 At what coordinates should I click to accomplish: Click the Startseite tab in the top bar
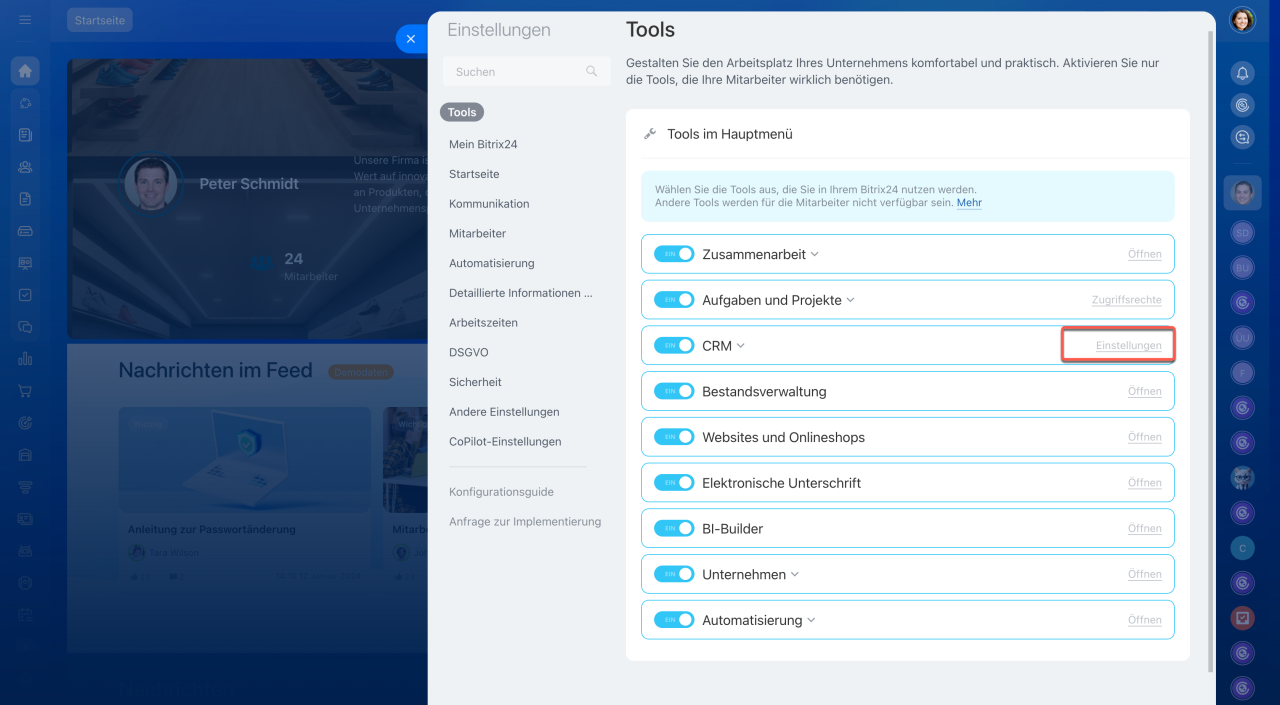[x=100, y=20]
